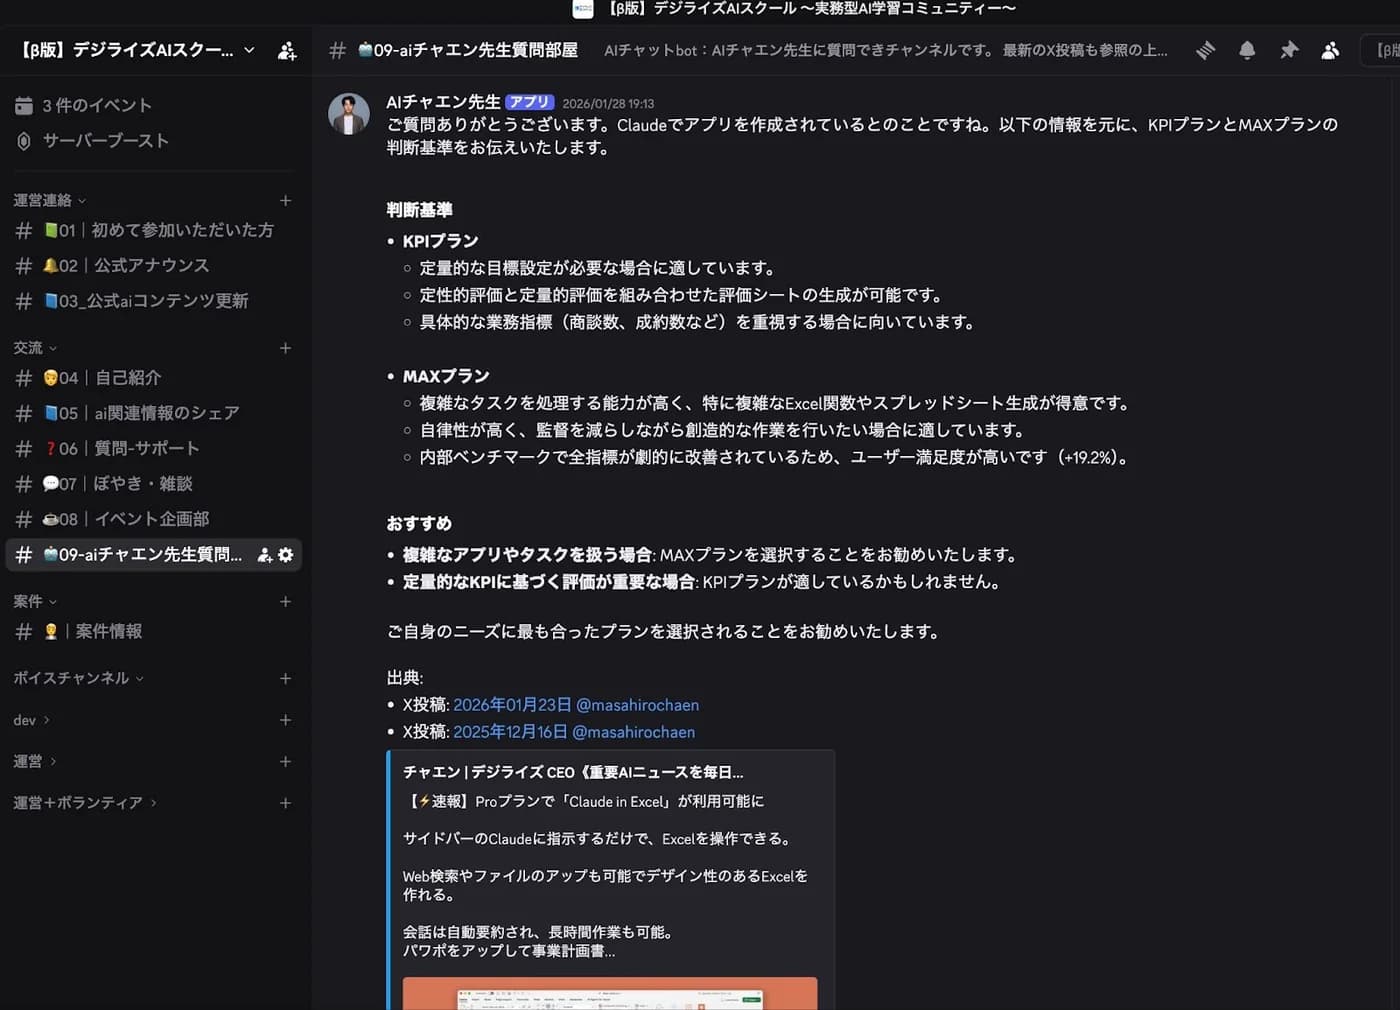Open link 2025年12月16日 @masahirochaen

574,732
